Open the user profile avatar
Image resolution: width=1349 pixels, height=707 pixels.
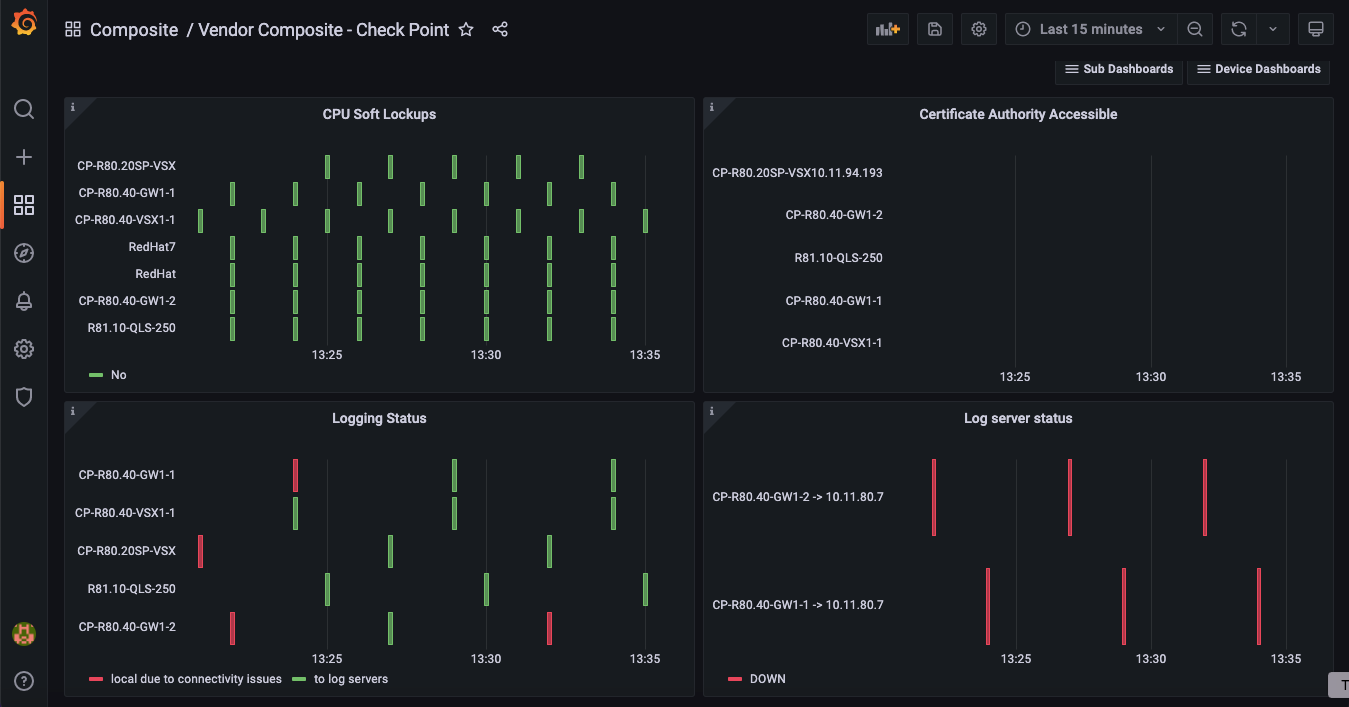point(24,633)
